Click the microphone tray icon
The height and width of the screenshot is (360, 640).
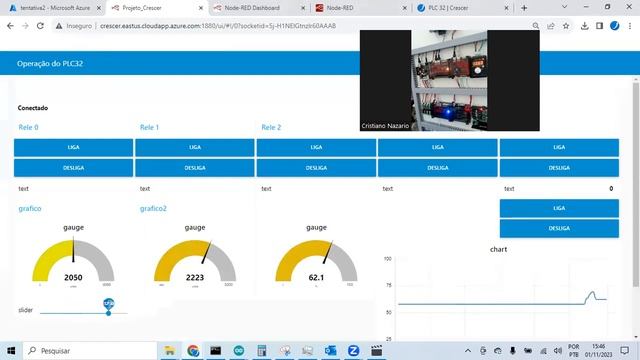(513, 351)
